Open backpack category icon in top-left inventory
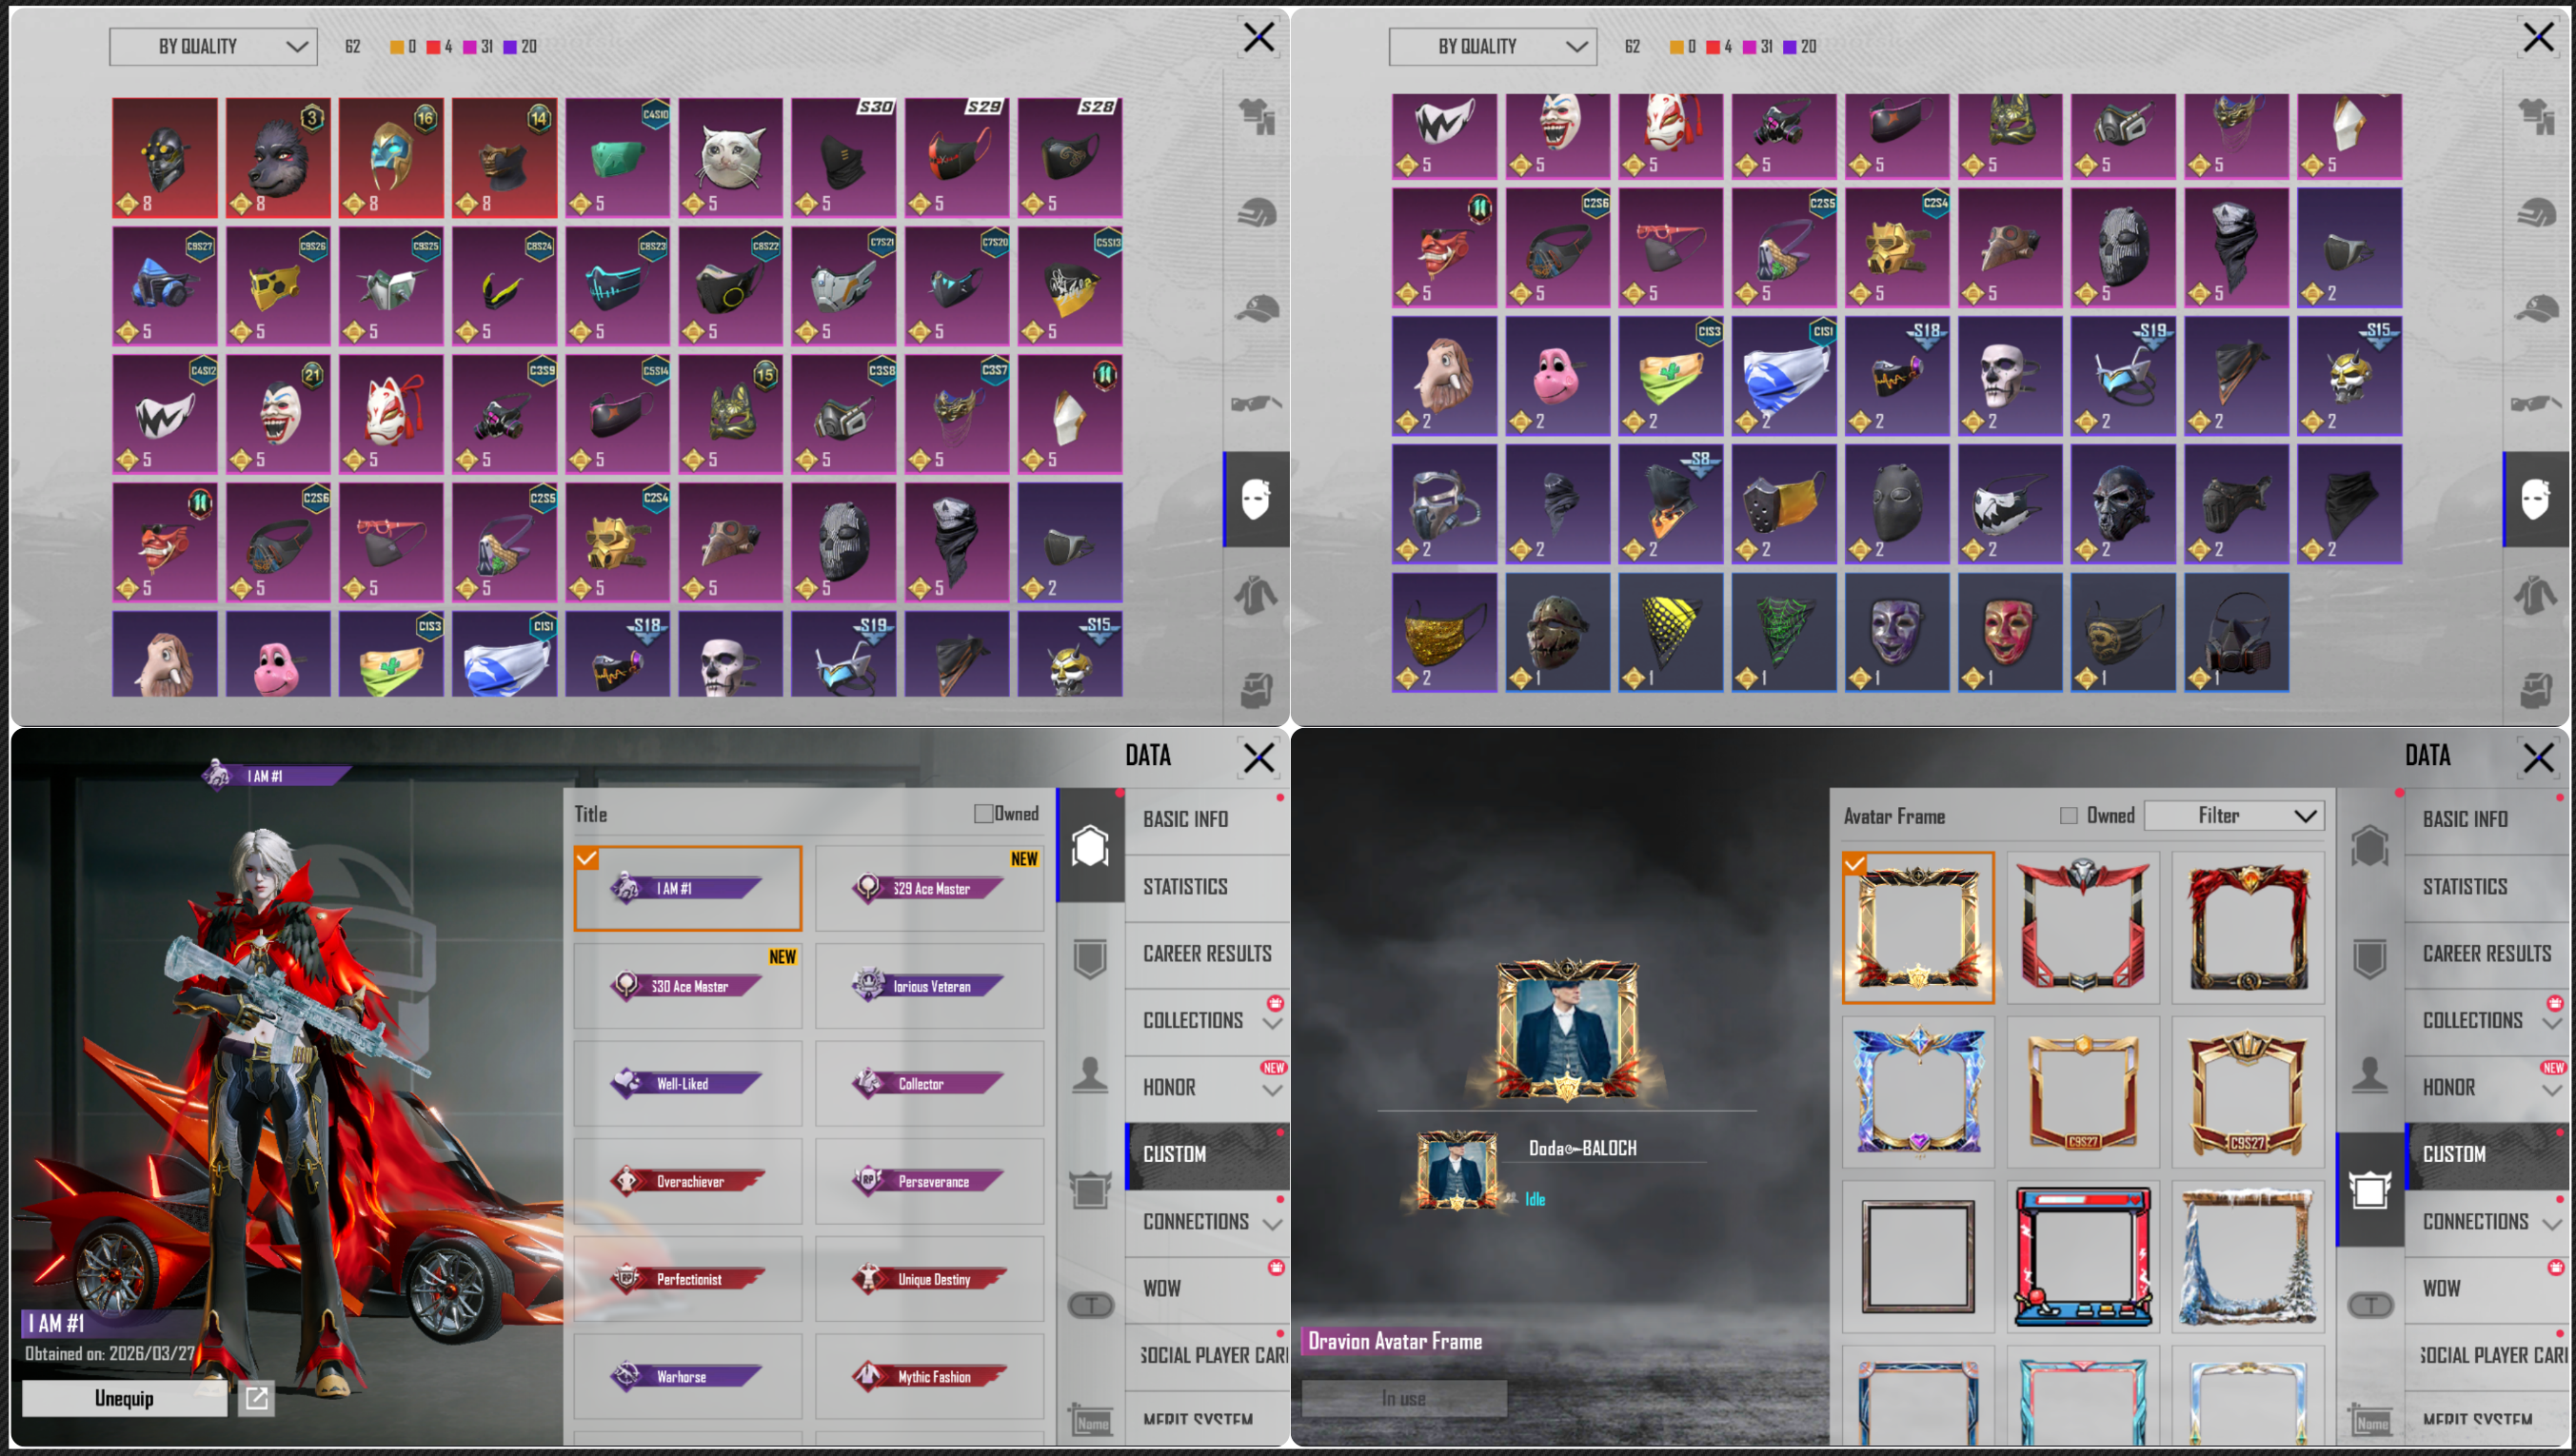This screenshot has width=2576, height=1456. tap(1257, 690)
